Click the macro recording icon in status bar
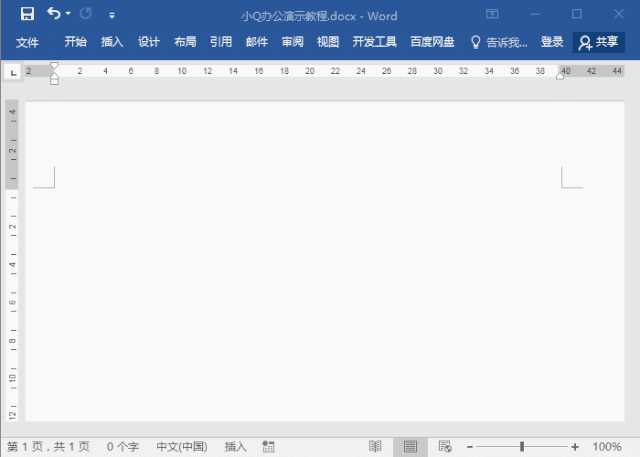 pos(268,446)
